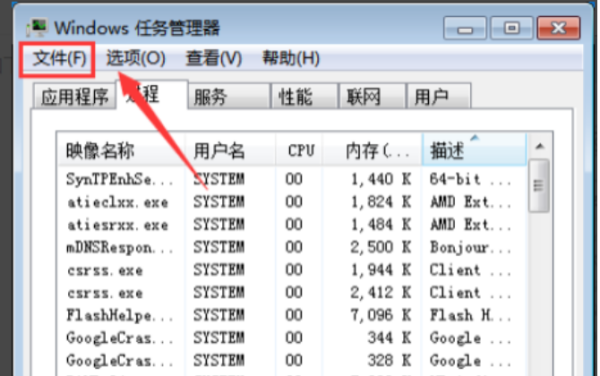600x376 pixels.
Task: Switch to the 性能 tab
Action: [304, 96]
